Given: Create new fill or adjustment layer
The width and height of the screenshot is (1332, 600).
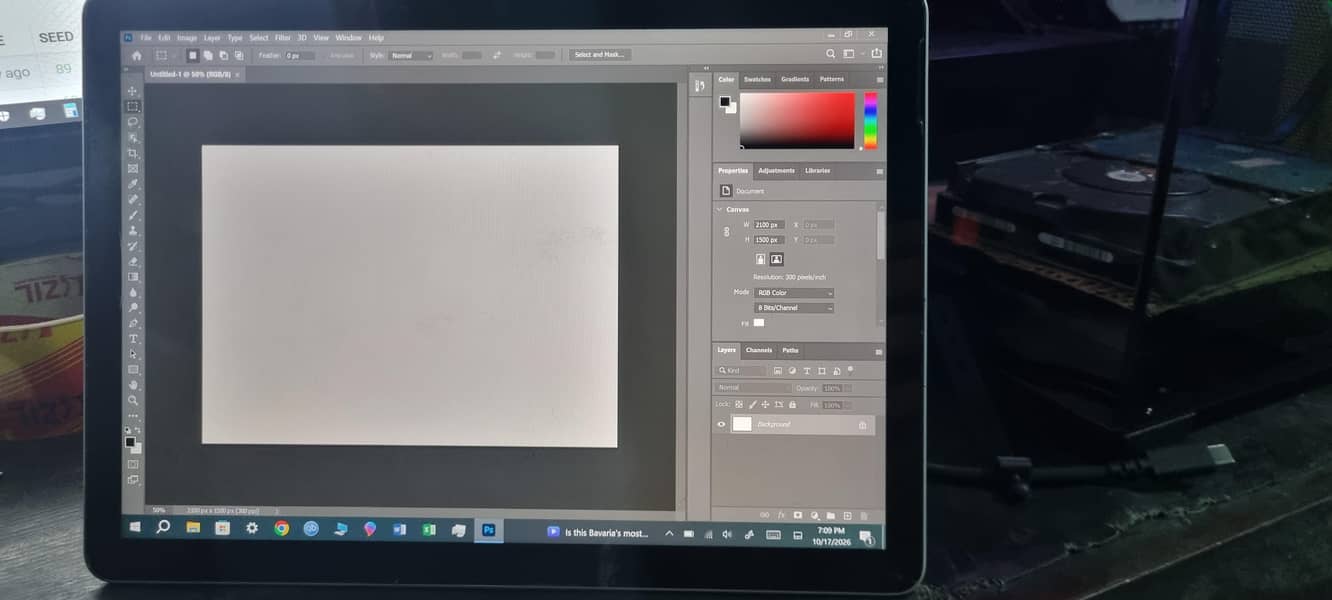Looking at the screenshot, I should 814,515.
